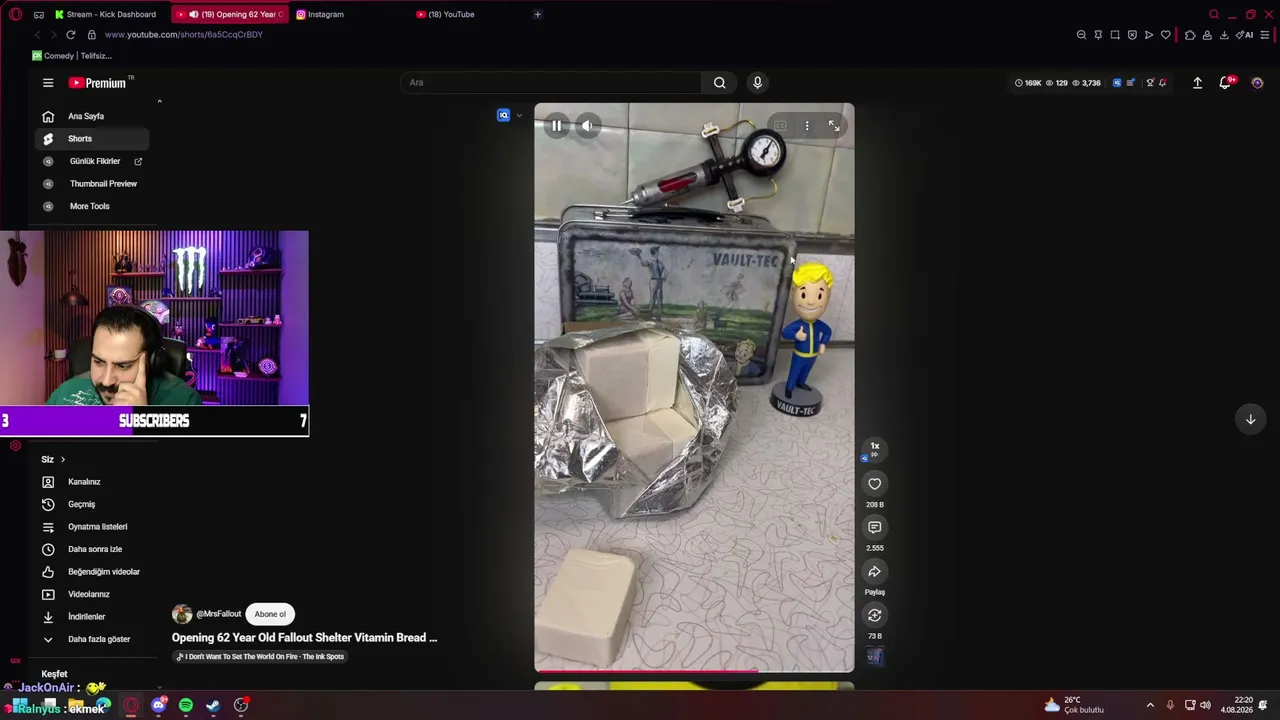The height and width of the screenshot is (720, 1280).
Task: Open Thumbnail Preview sidebar item
Action: pos(92,184)
